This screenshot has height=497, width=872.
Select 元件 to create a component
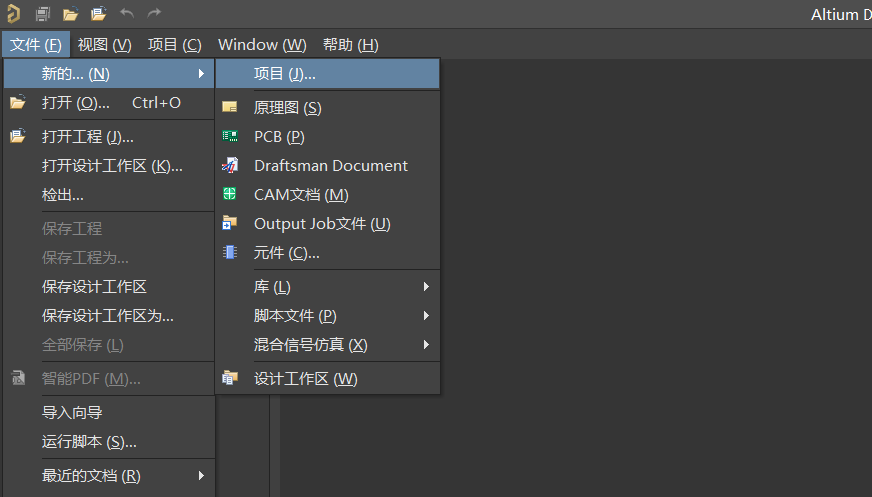[286, 253]
